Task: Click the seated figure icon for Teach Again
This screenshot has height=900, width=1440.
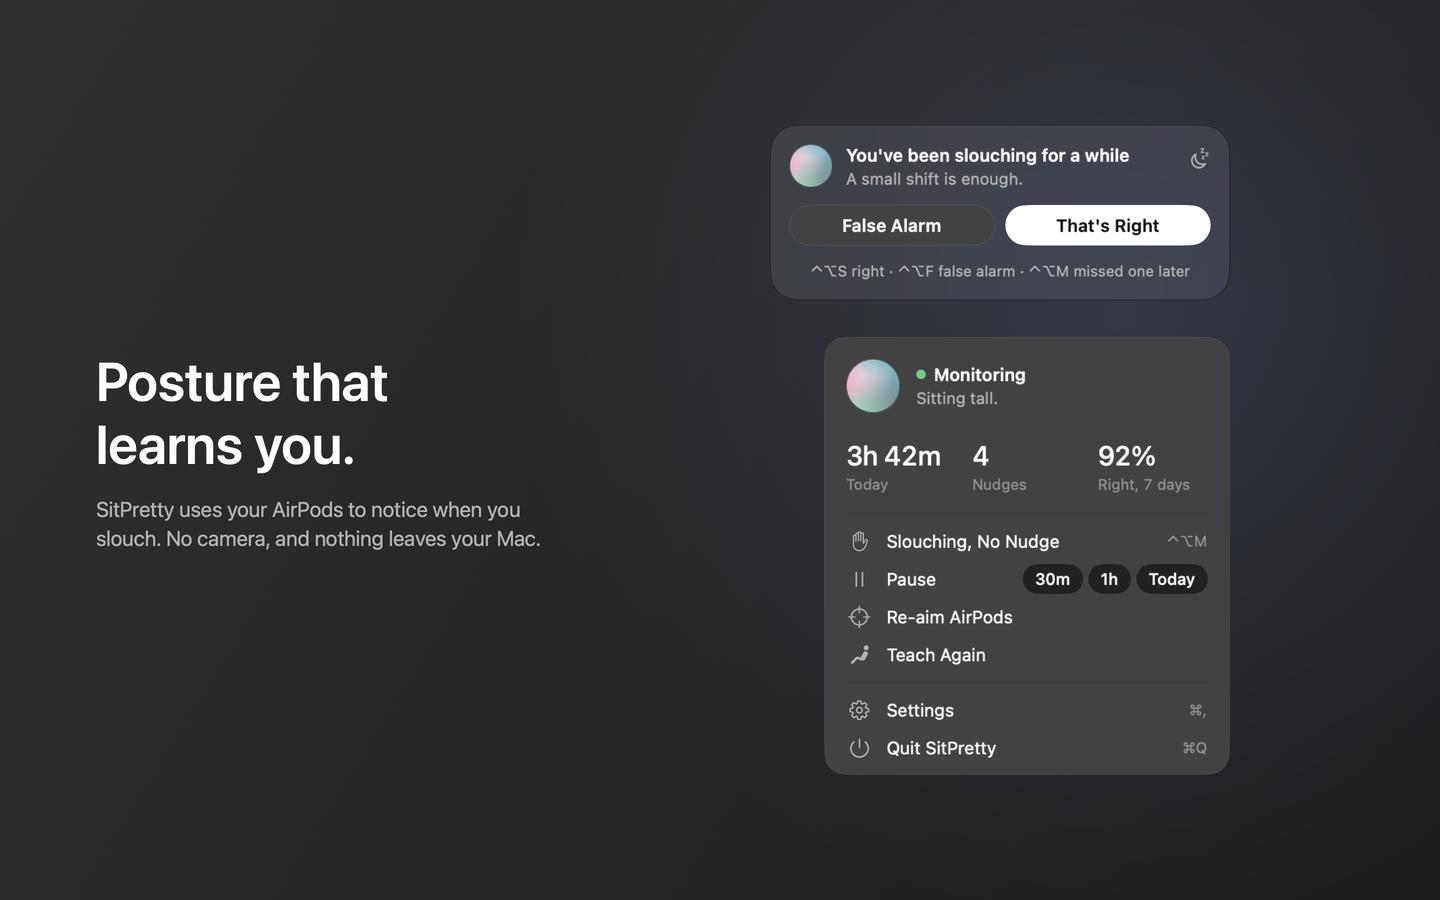Action: click(x=859, y=655)
